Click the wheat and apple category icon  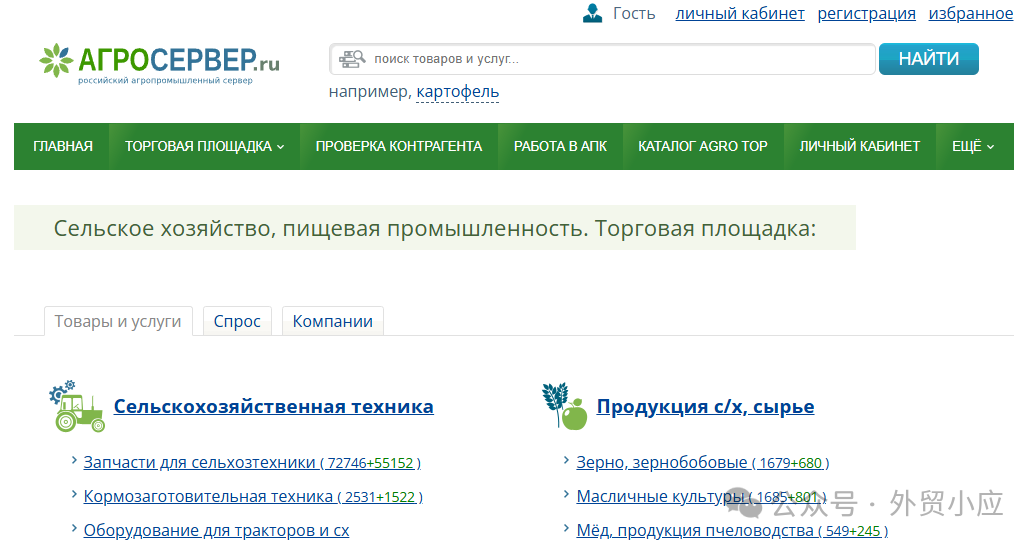564,406
